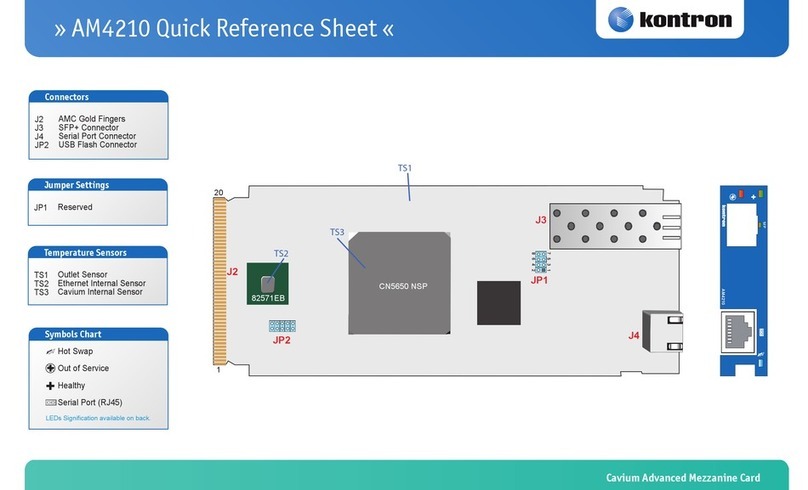Click the red J2 label on board

232,272
